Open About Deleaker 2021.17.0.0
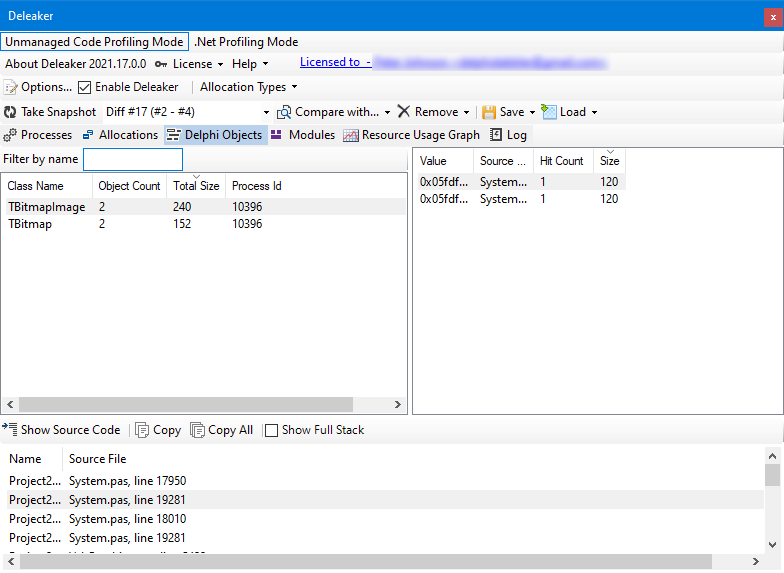 point(76,64)
